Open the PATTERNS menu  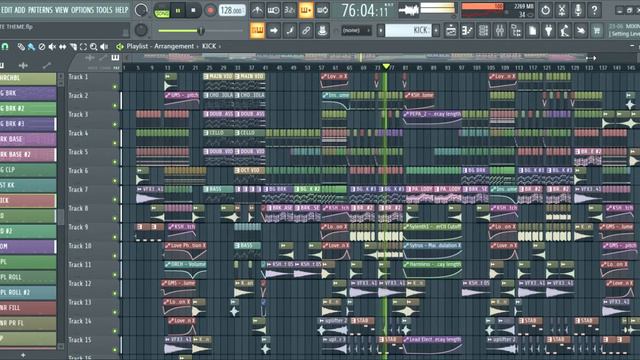click(x=40, y=10)
